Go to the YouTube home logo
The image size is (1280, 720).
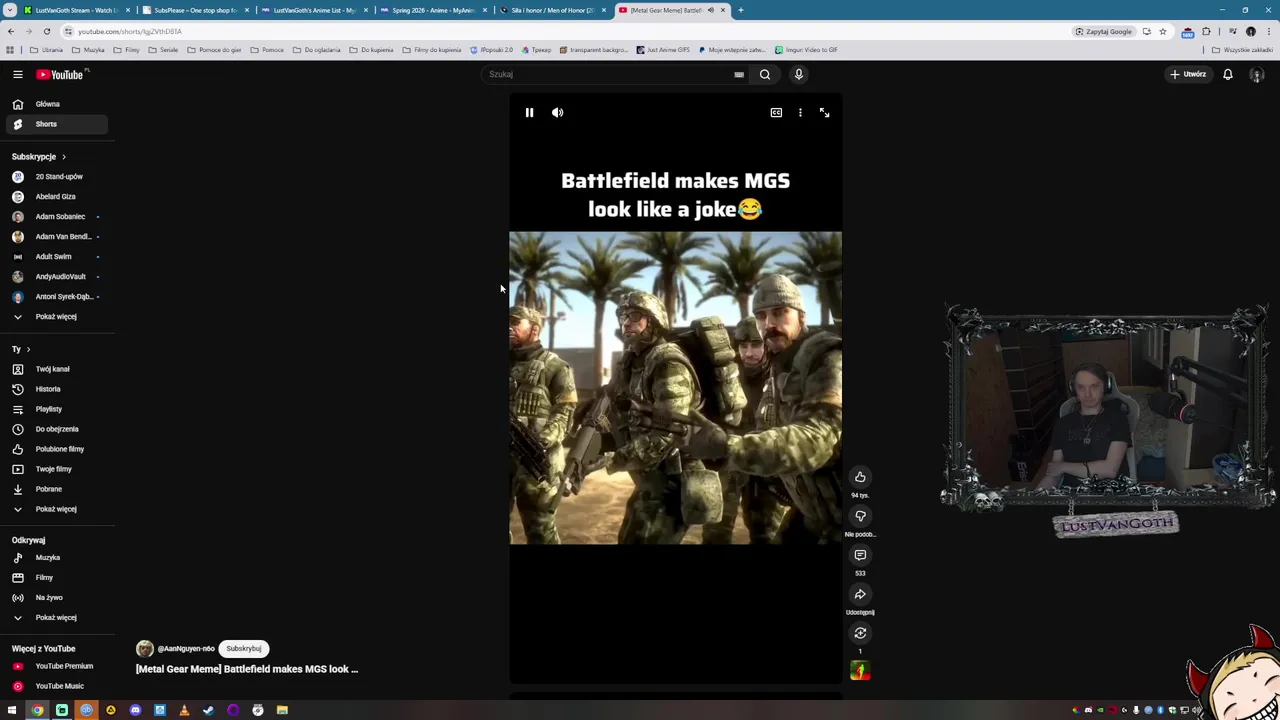(60, 74)
